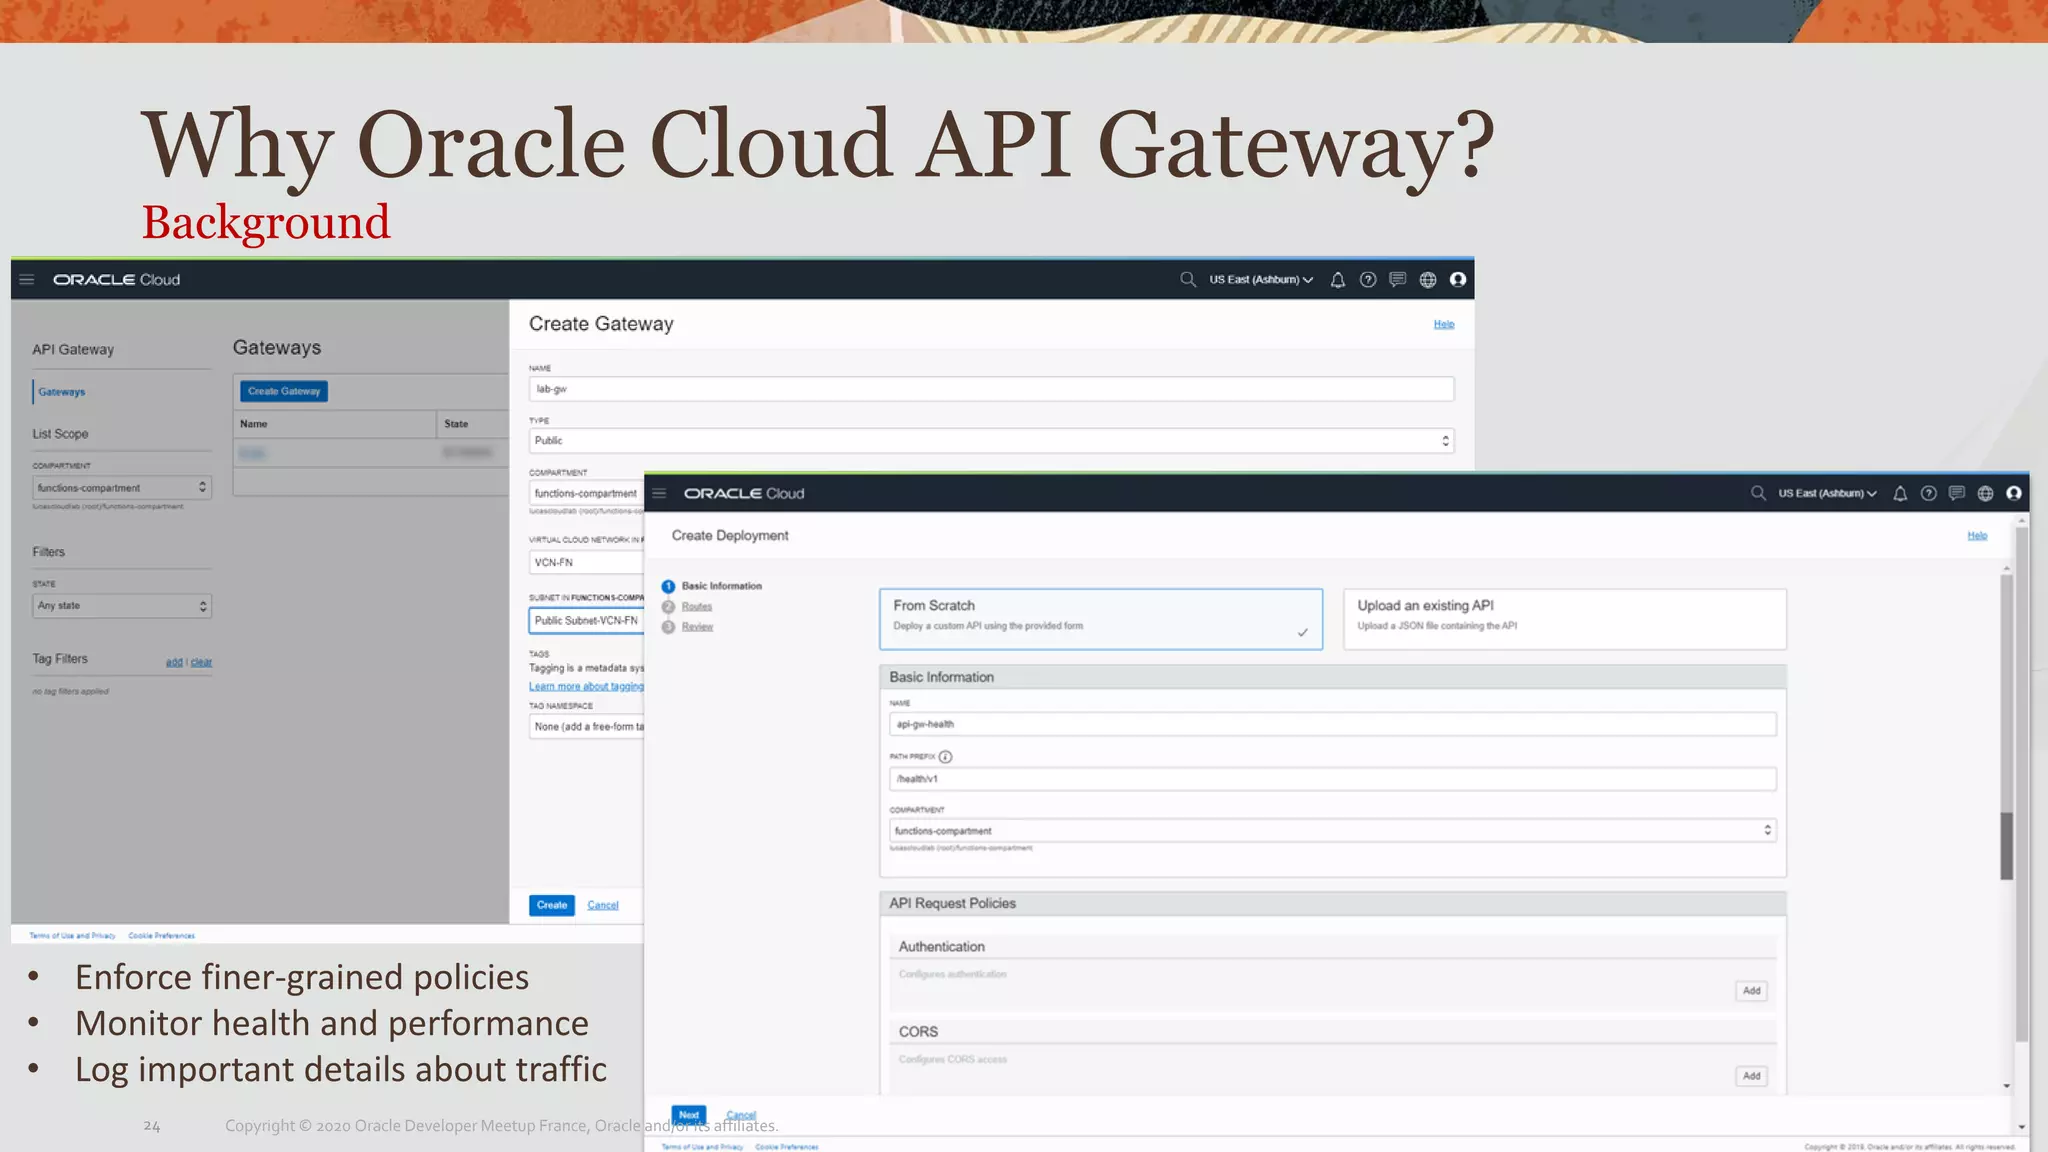Click Next button in Create Deployment

(689, 1115)
